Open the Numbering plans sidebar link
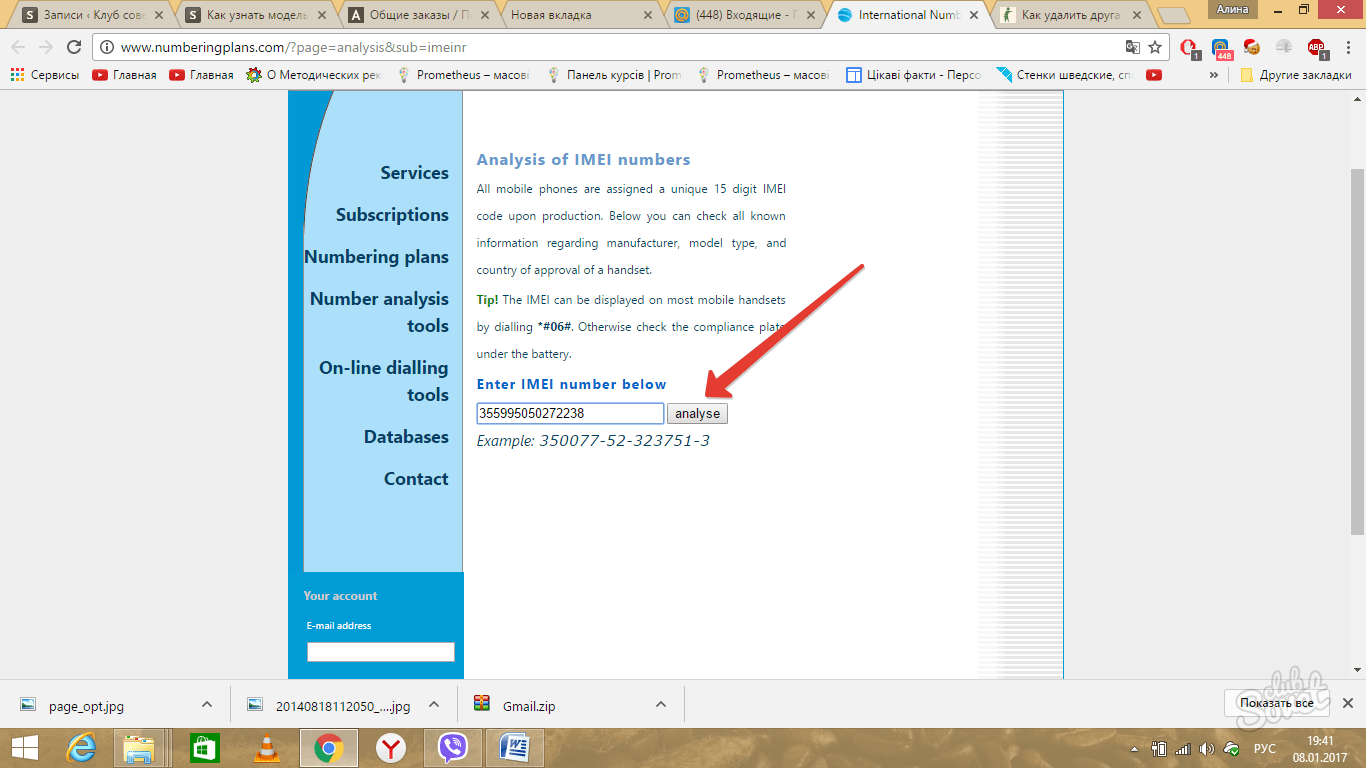 pyautogui.click(x=376, y=257)
